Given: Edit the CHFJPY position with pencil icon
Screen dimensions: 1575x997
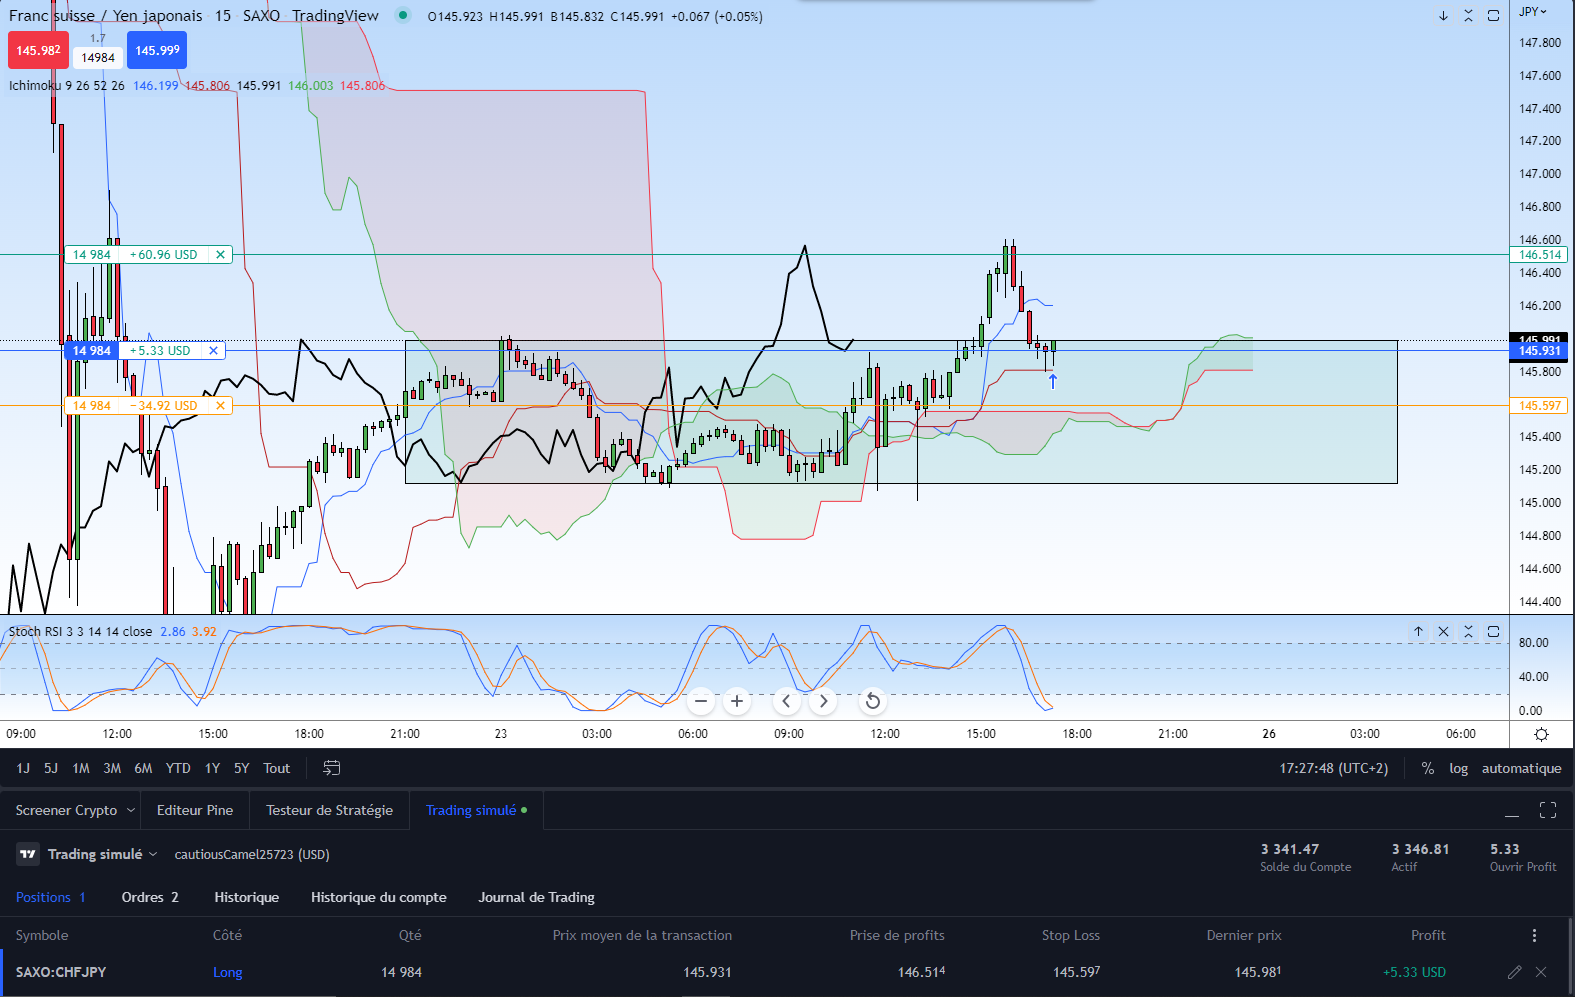Looking at the screenshot, I should [1514, 972].
